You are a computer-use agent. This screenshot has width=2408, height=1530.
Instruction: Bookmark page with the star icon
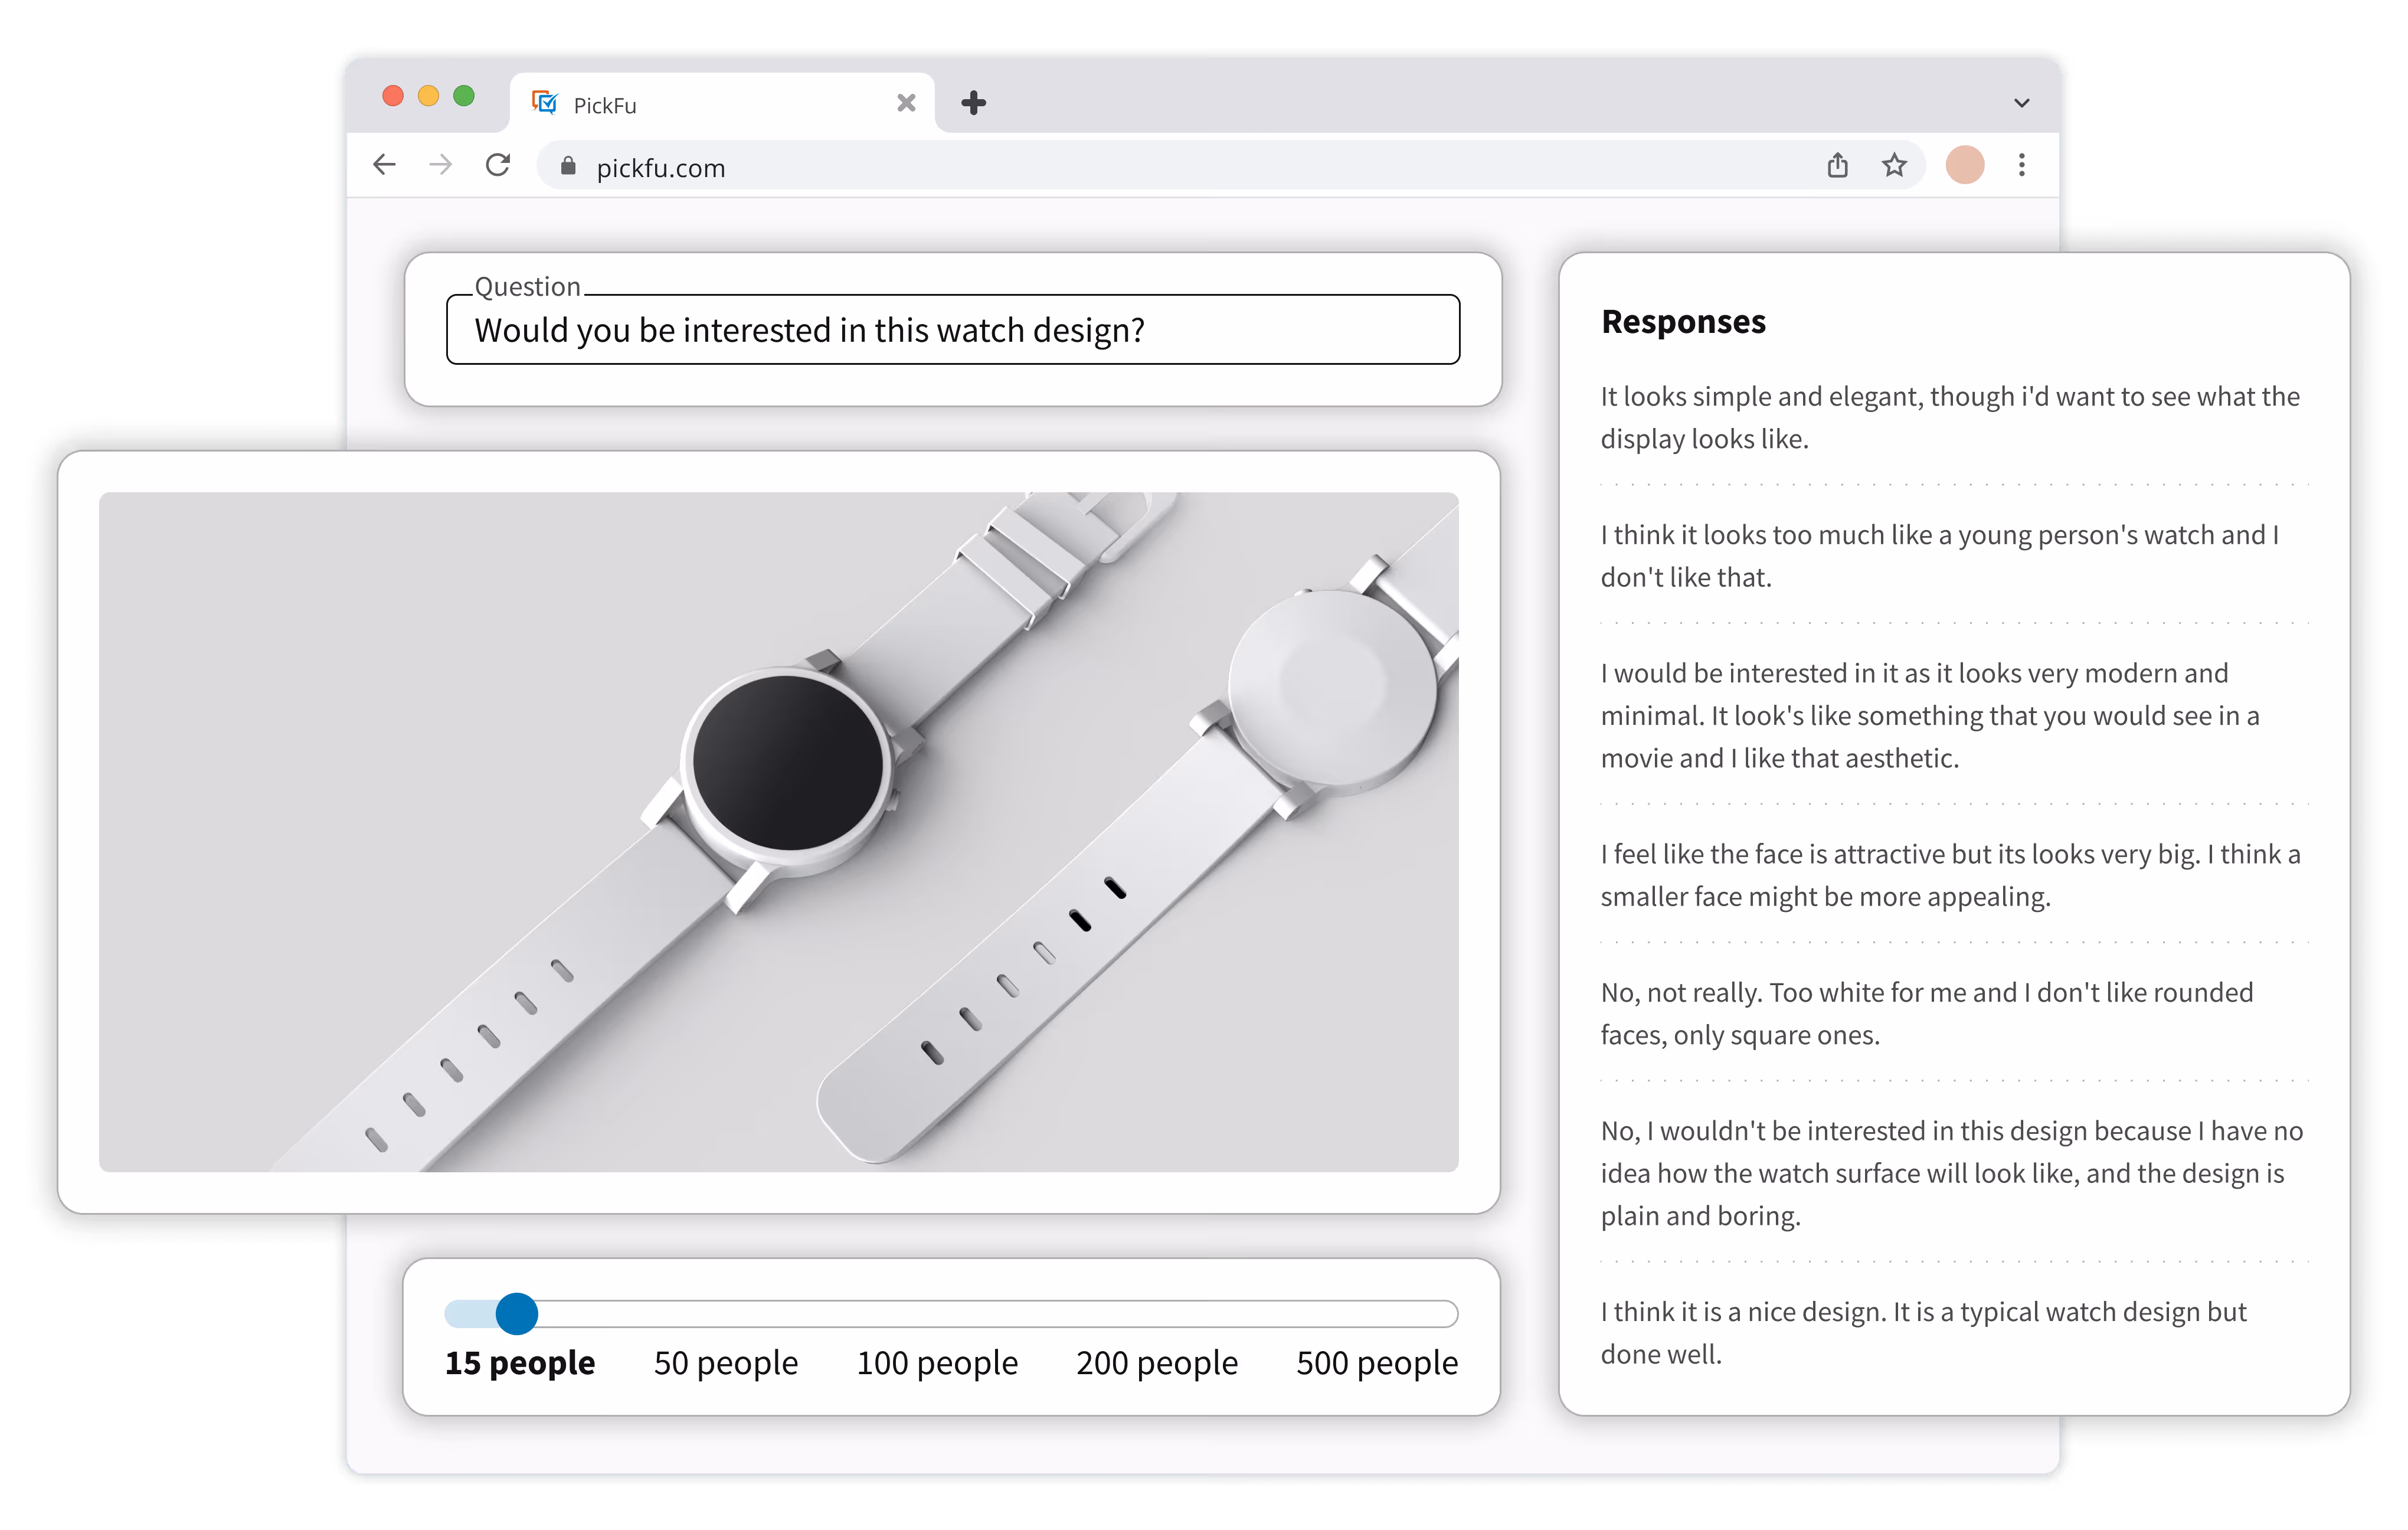tap(1894, 165)
